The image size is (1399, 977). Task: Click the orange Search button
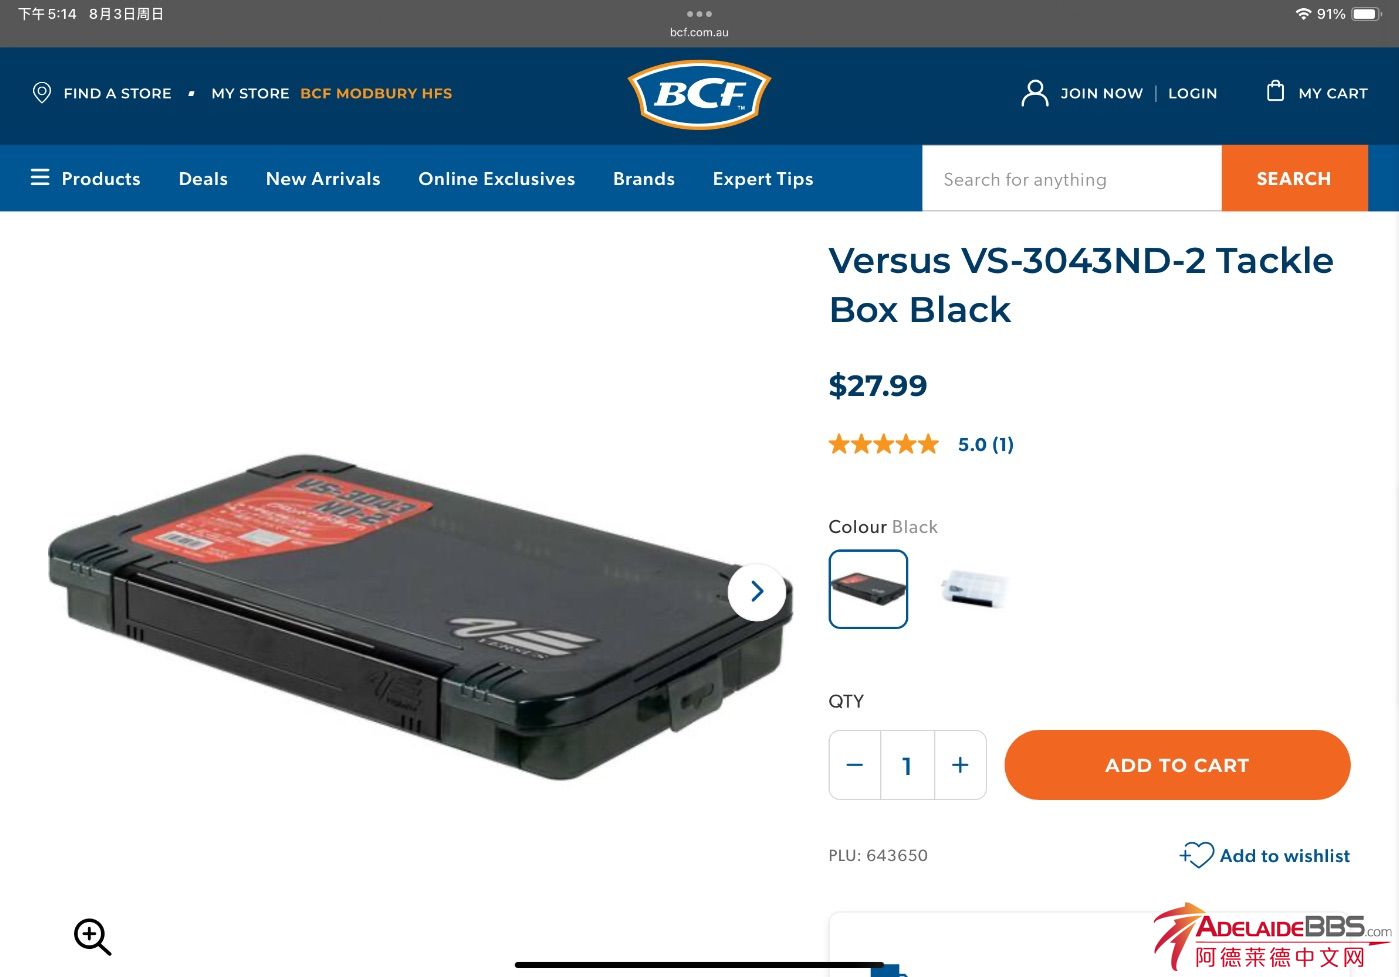(x=1294, y=178)
